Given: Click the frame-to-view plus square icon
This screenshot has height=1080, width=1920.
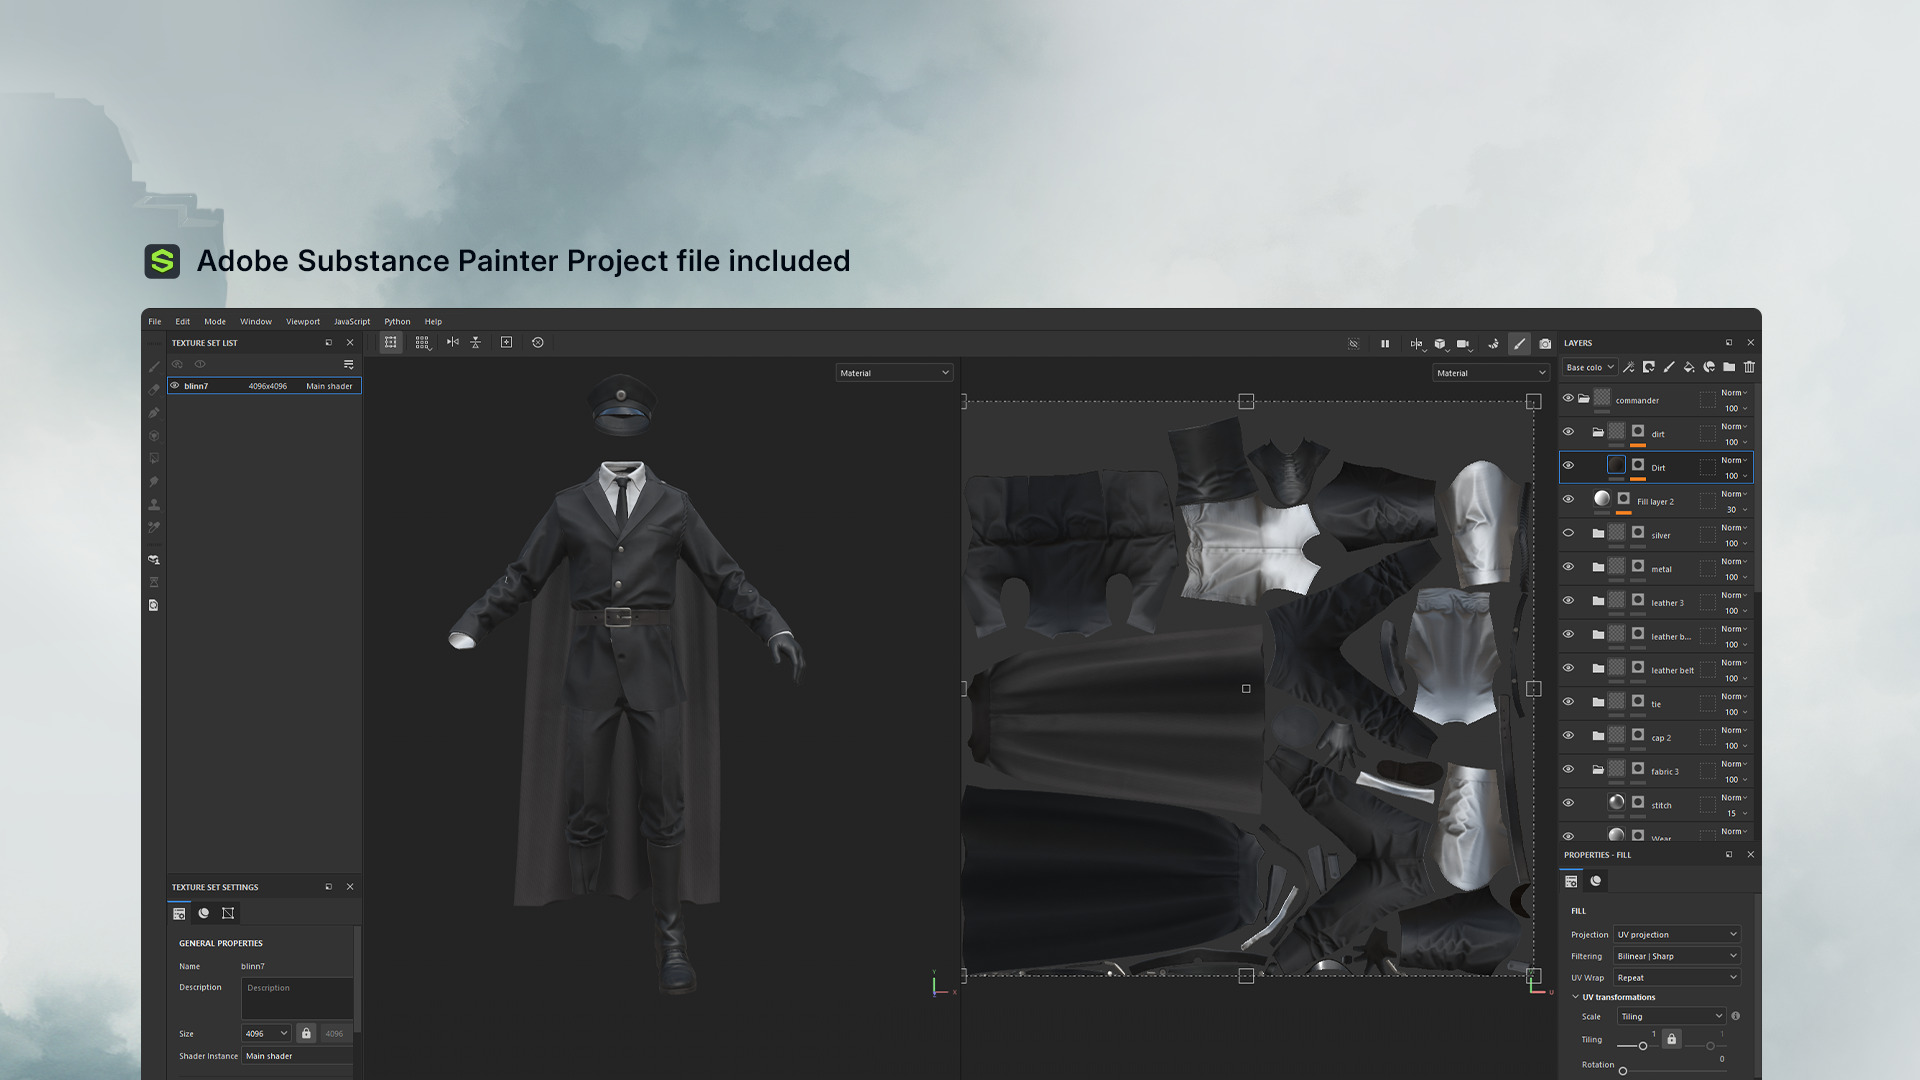Looking at the screenshot, I should pyautogui.click(x=507, y=343).
